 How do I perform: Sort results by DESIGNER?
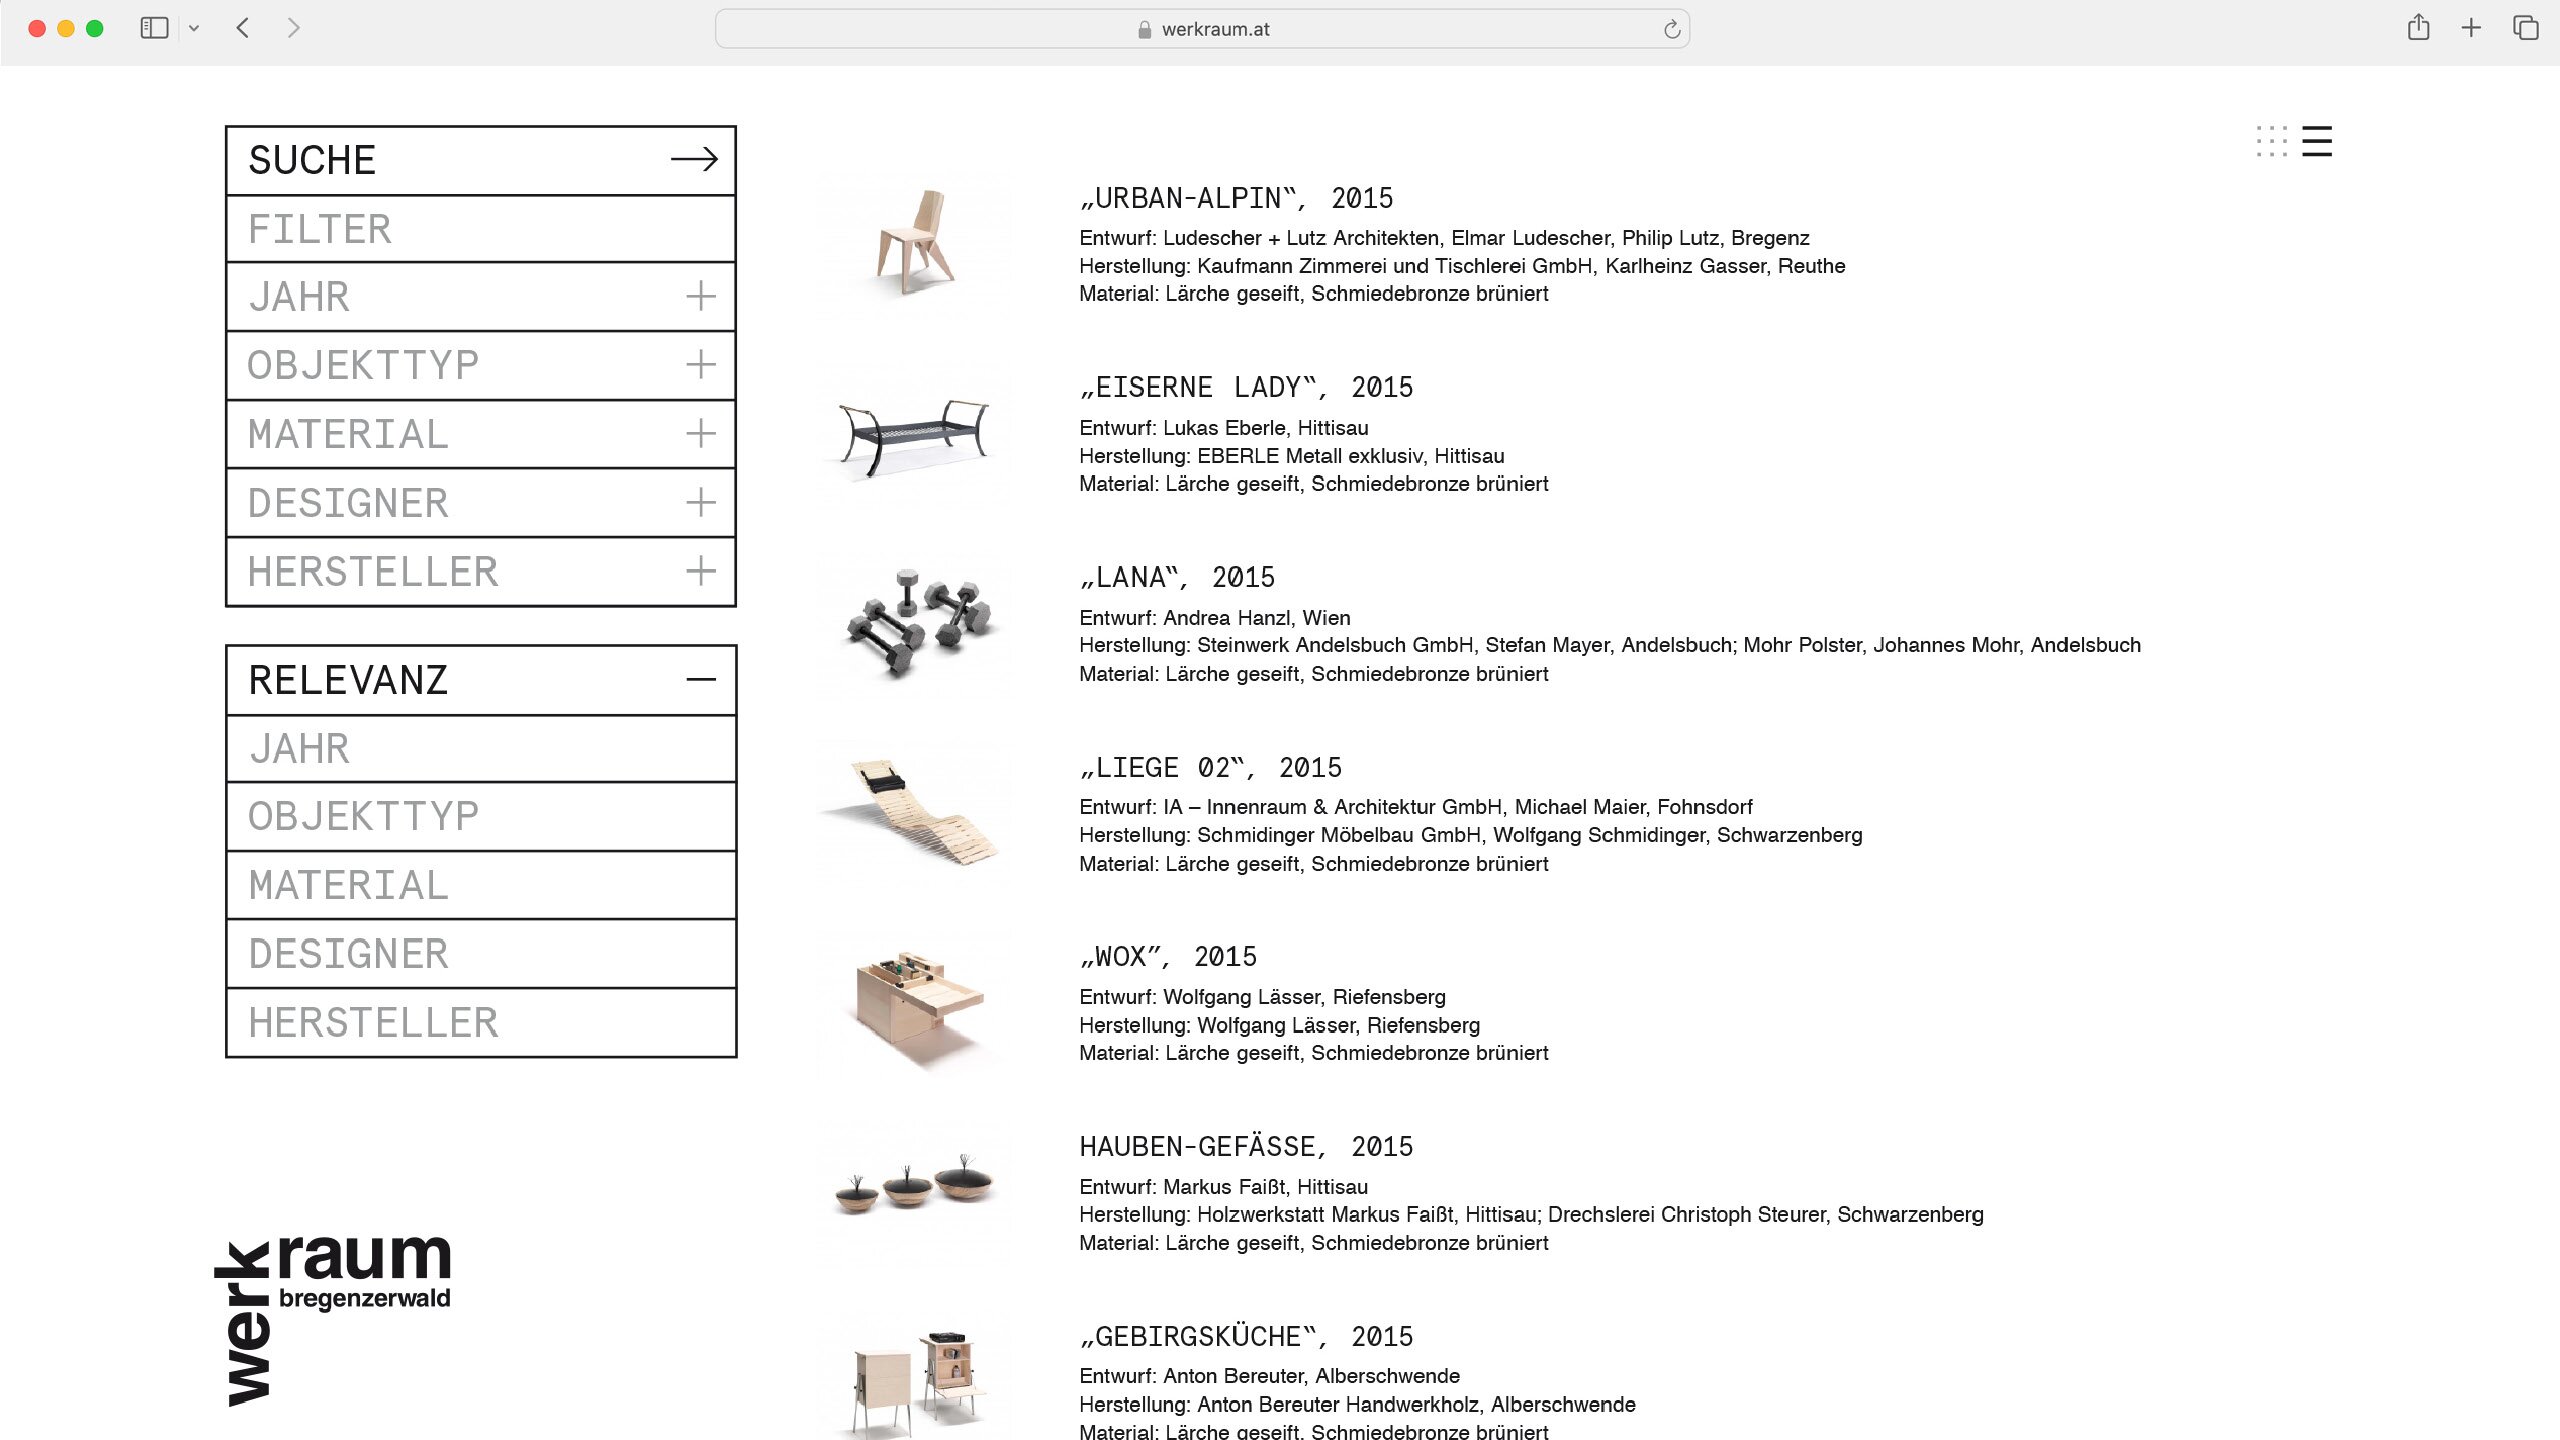[348, 954]
